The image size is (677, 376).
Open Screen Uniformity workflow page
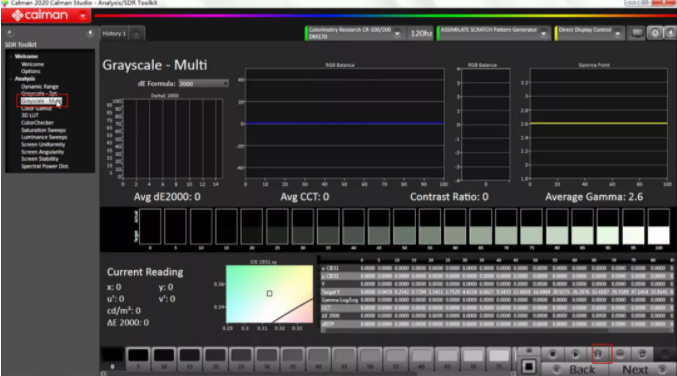coord(43,145)
